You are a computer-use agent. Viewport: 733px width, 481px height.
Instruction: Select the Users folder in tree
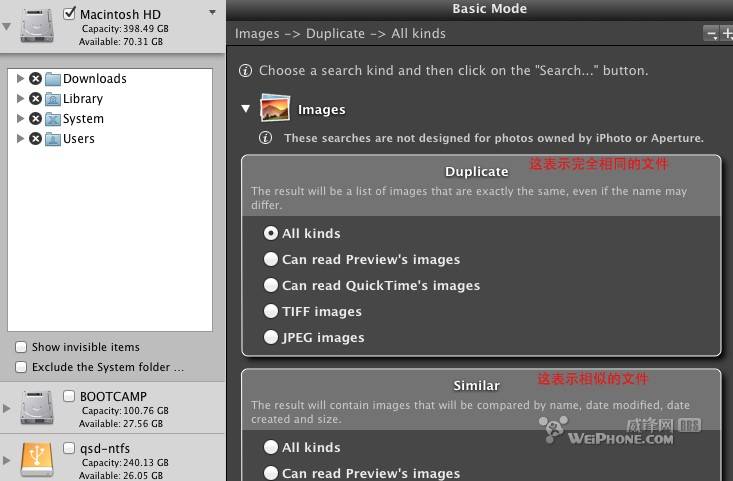78,139
